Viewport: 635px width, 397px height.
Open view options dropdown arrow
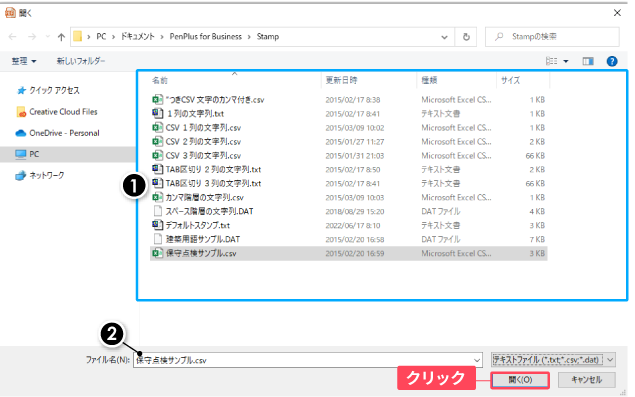pos(566,61)
